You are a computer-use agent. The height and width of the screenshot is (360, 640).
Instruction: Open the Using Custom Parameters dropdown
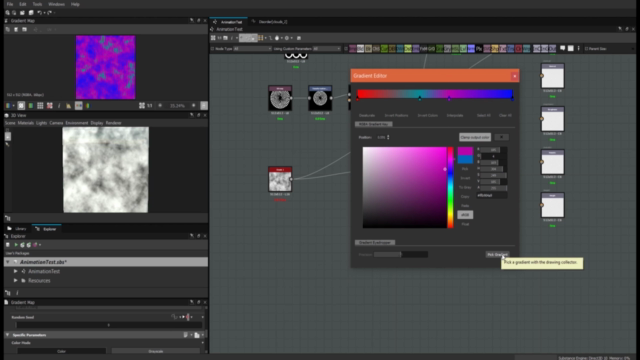click(x=327, y=49)
